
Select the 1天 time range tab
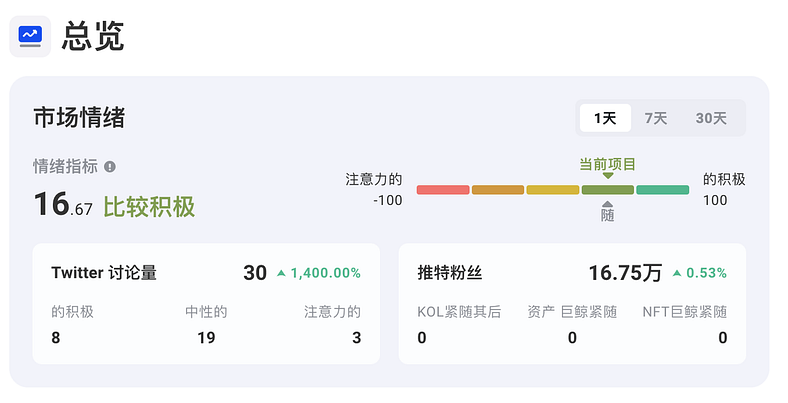[605, 118]
